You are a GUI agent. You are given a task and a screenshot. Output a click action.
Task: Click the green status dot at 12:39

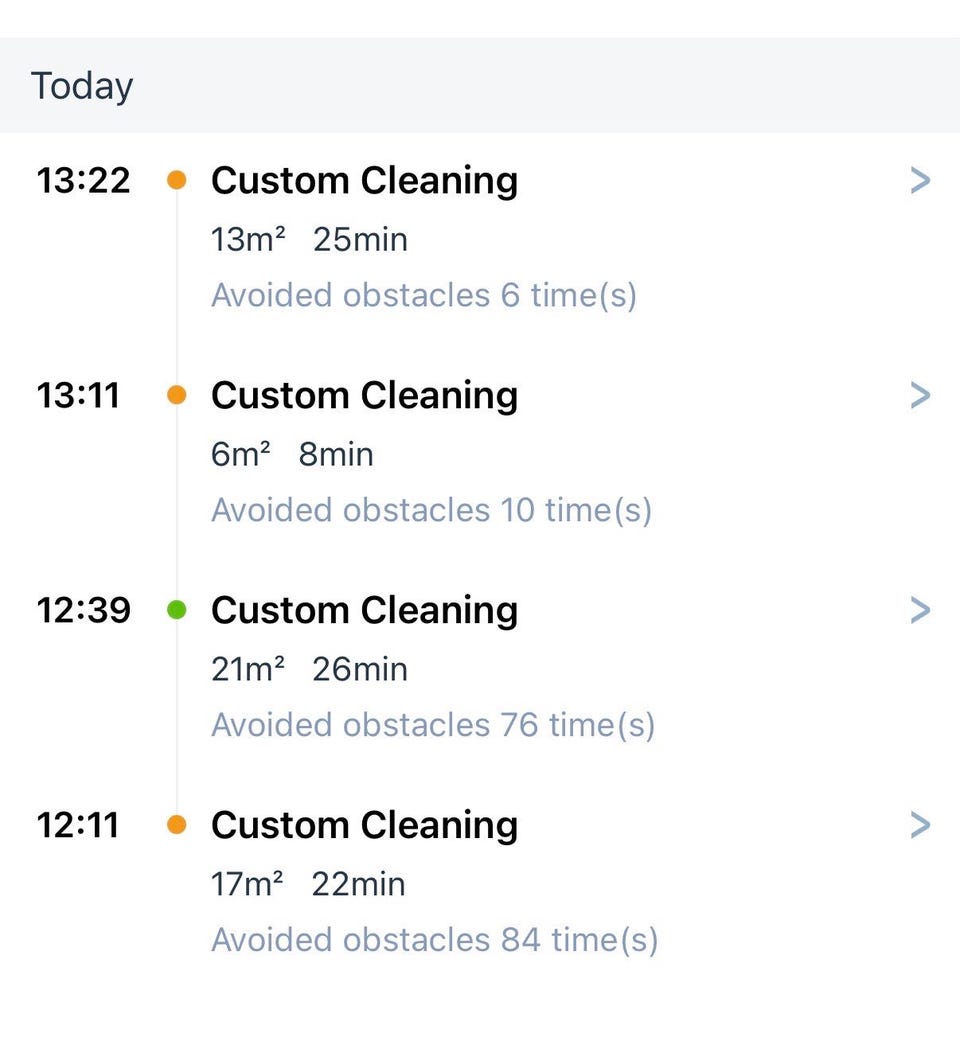(177, 610)
